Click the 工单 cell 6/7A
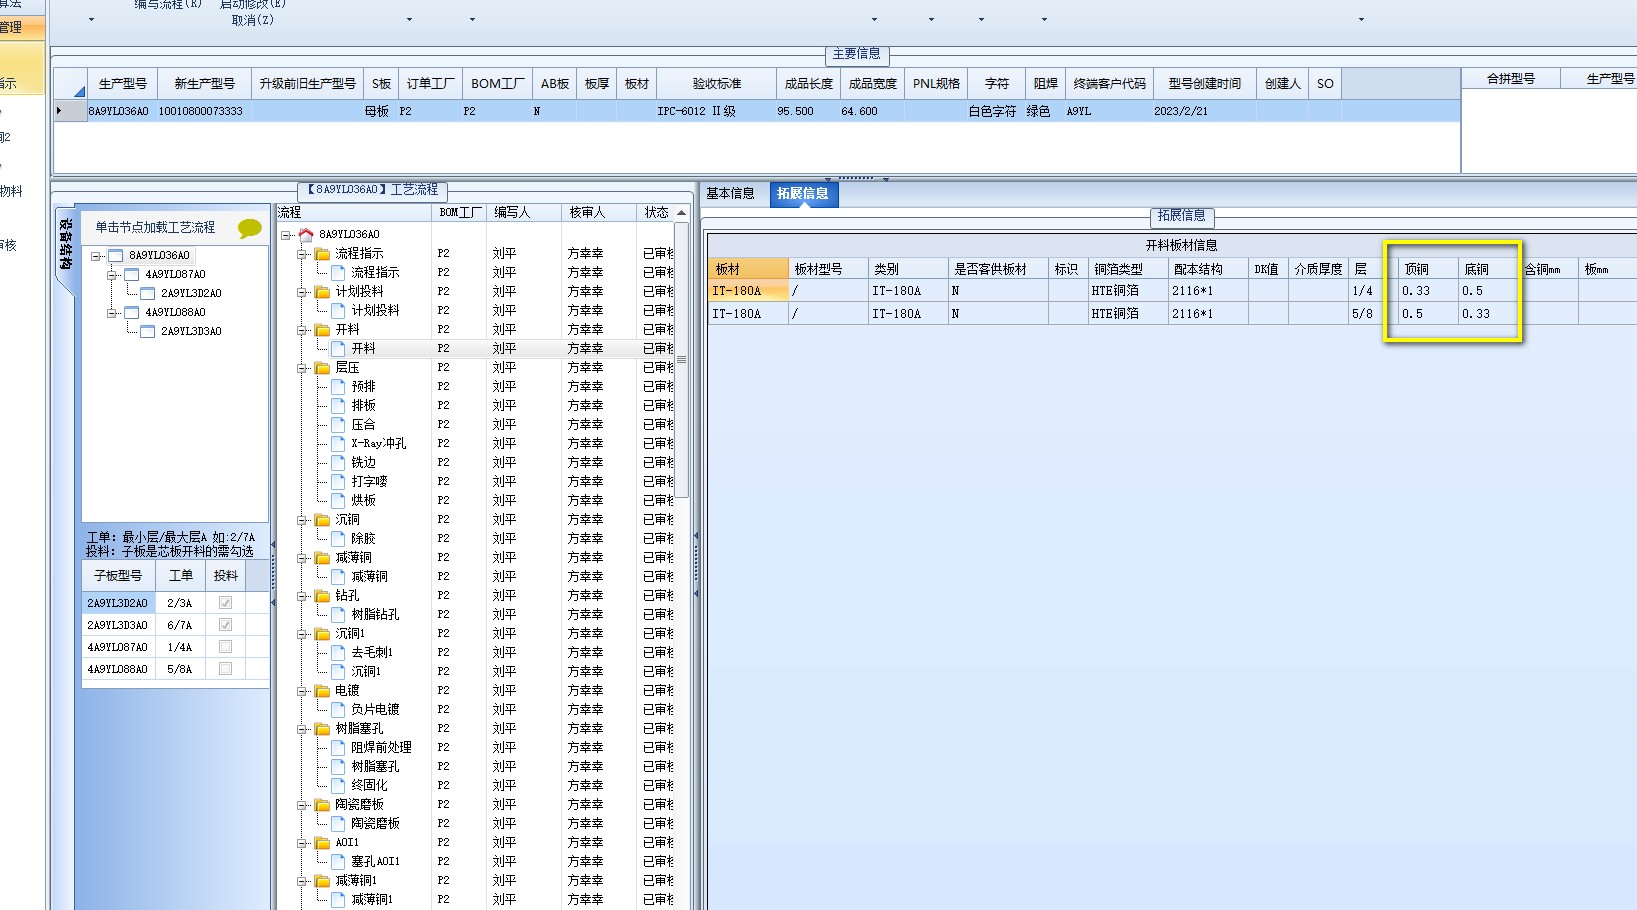This screenshot has width=1637, height=910. coord(180,625)
